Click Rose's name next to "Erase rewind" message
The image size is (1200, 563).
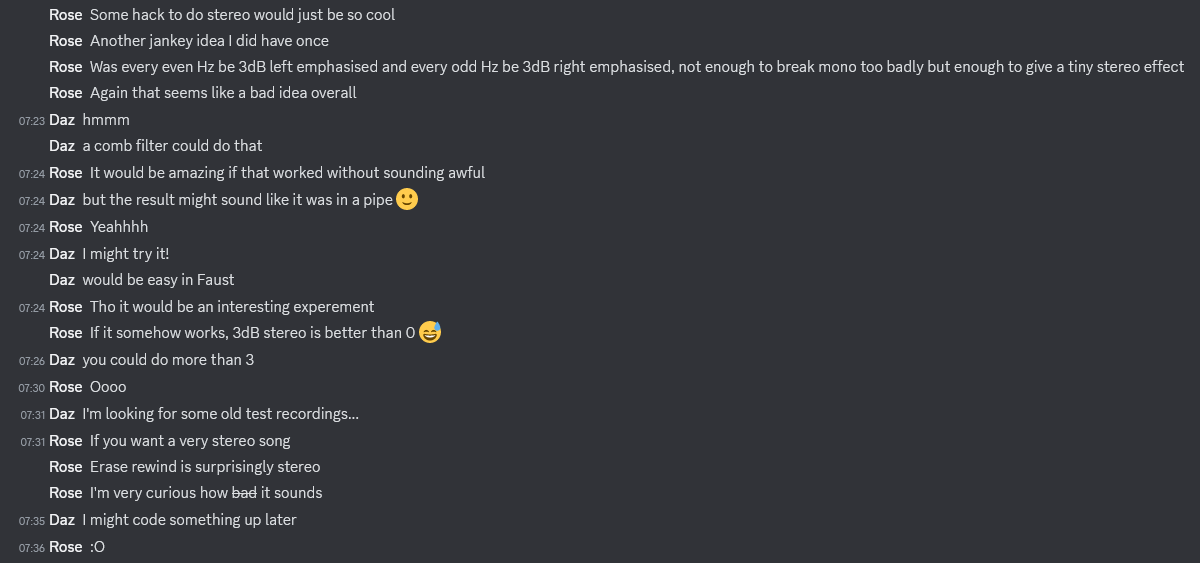pyautogui.click(x=66, y=467)
